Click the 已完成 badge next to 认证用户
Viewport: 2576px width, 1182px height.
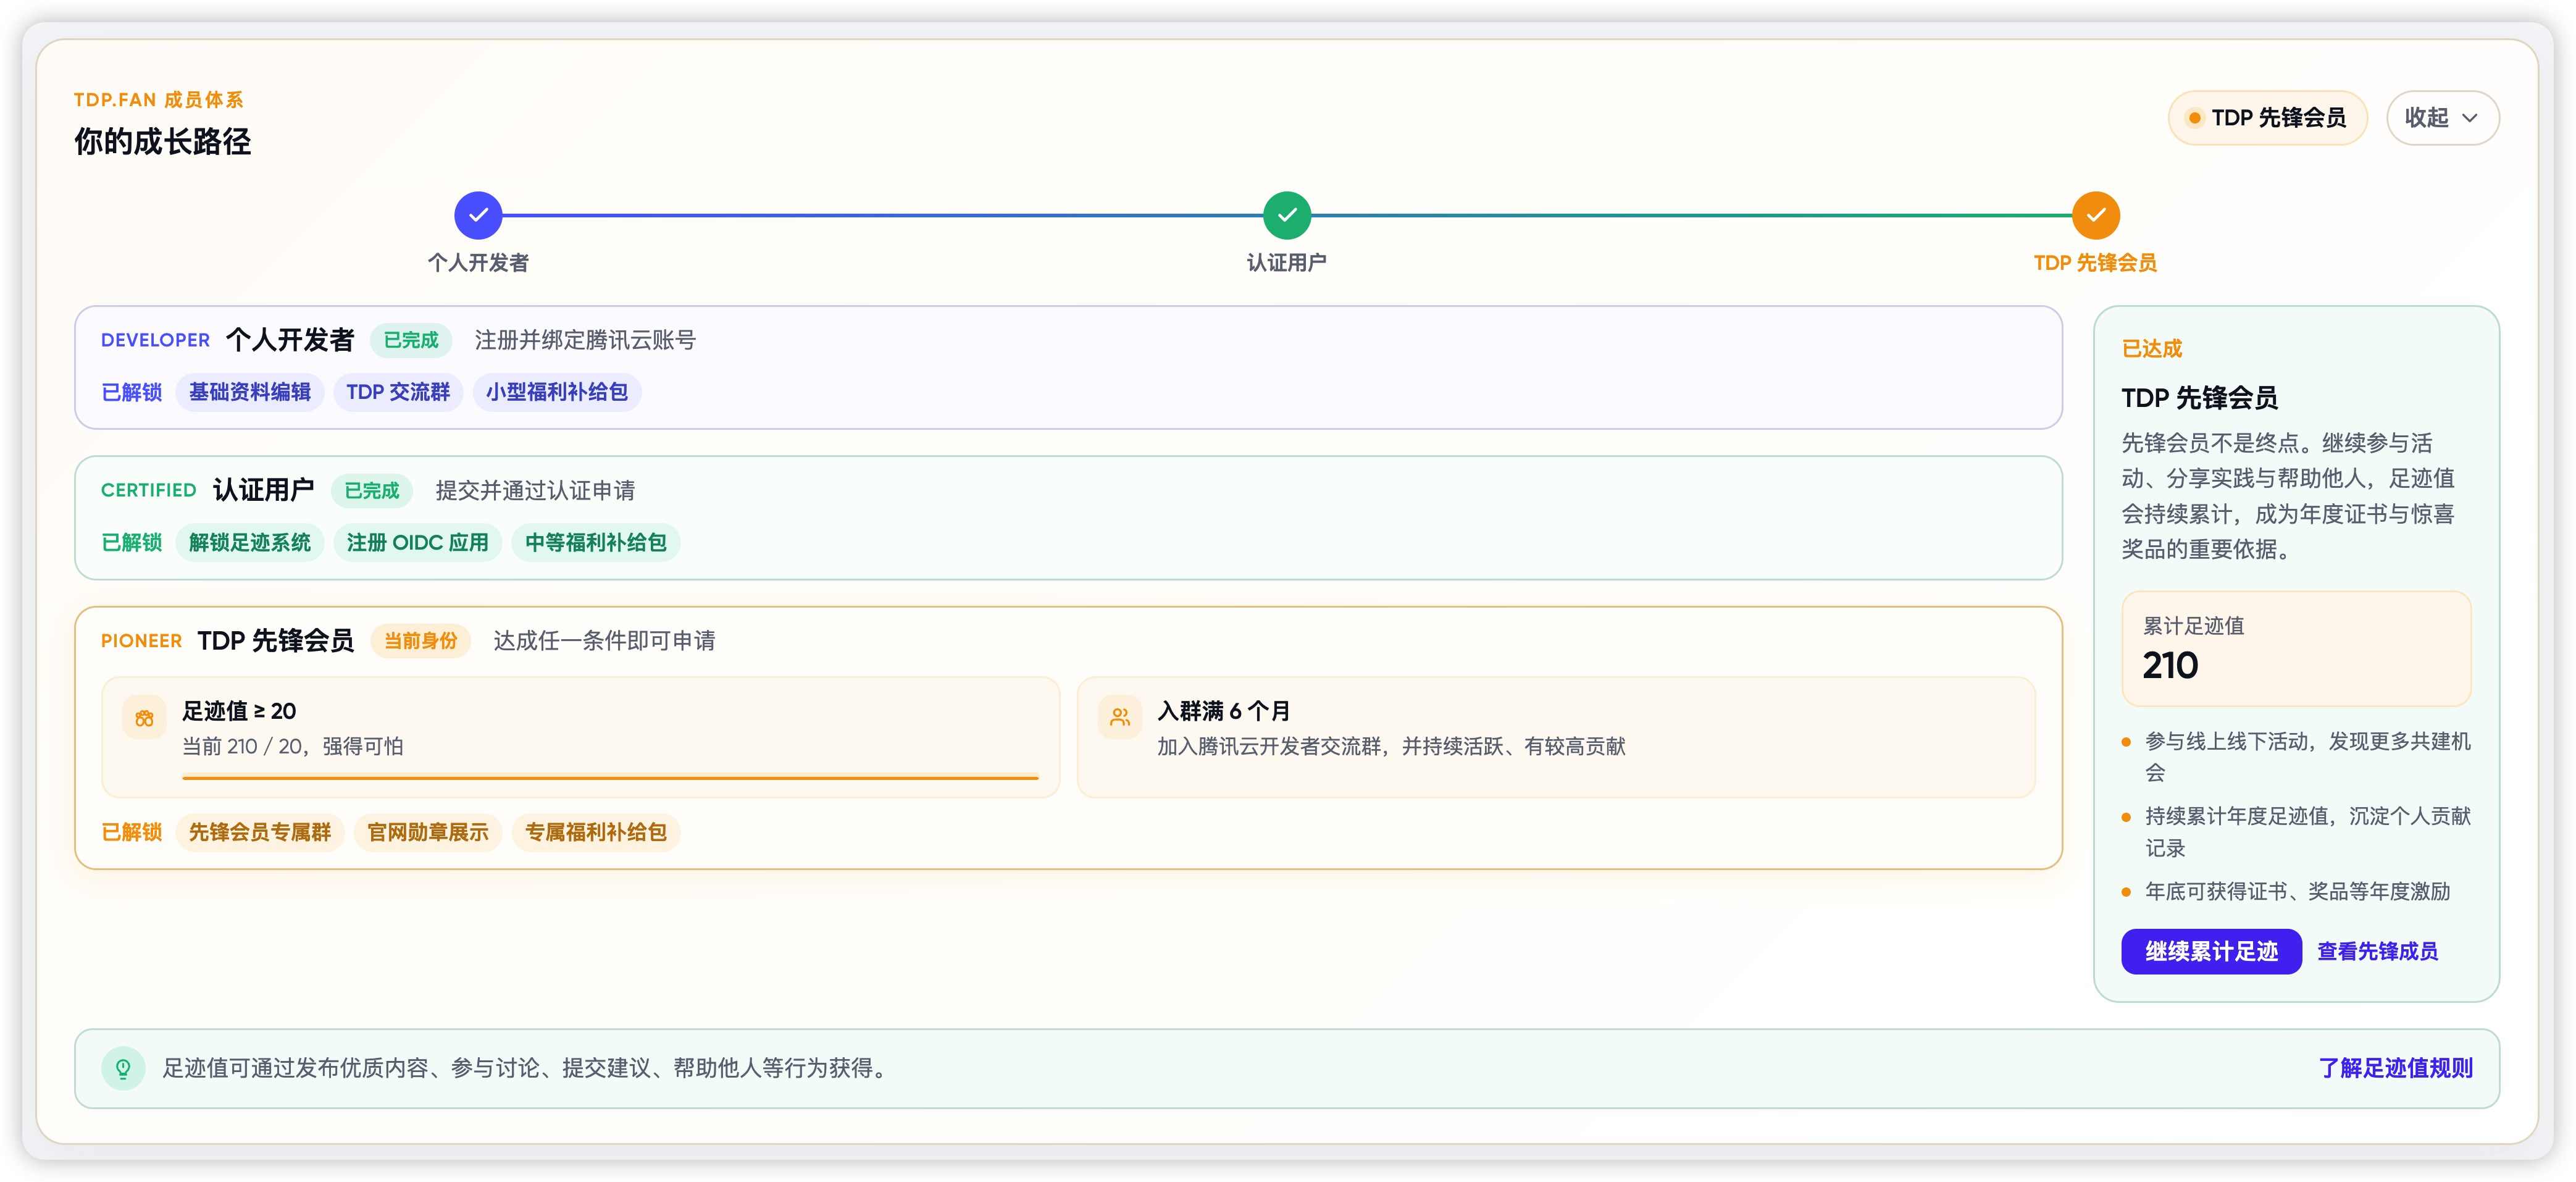pos(372,490)
